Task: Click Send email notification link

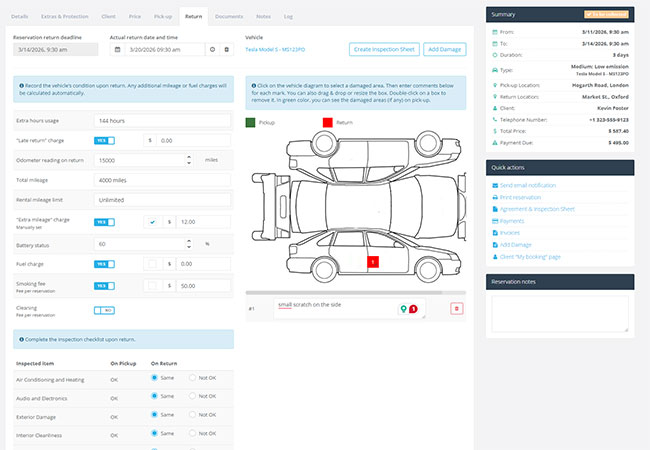Action: (528, 186)
